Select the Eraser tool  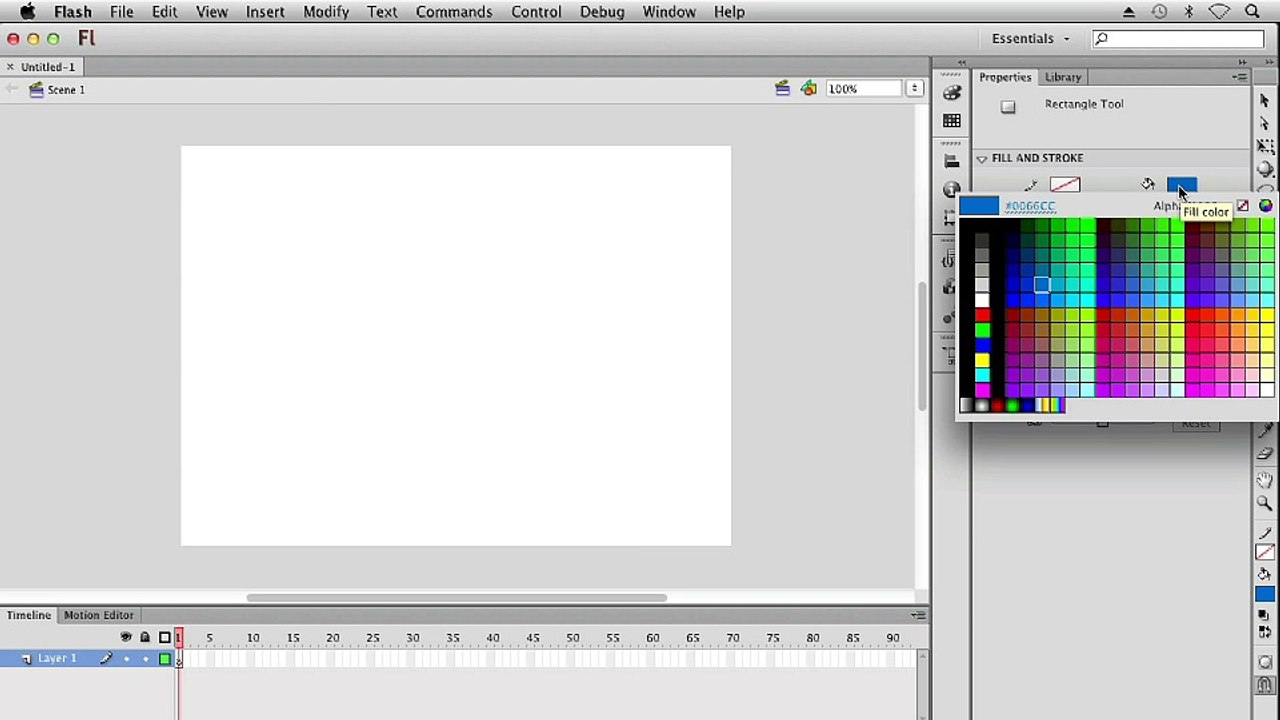(1264, 455)
